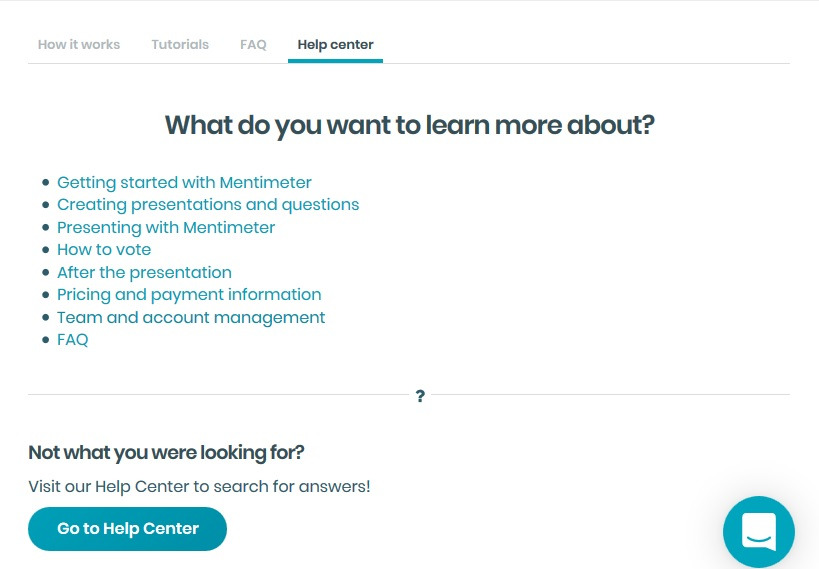This screenshot has width=819, height=569.
Task: Switch to the How it works tab
Action: (x=79, y=45)
